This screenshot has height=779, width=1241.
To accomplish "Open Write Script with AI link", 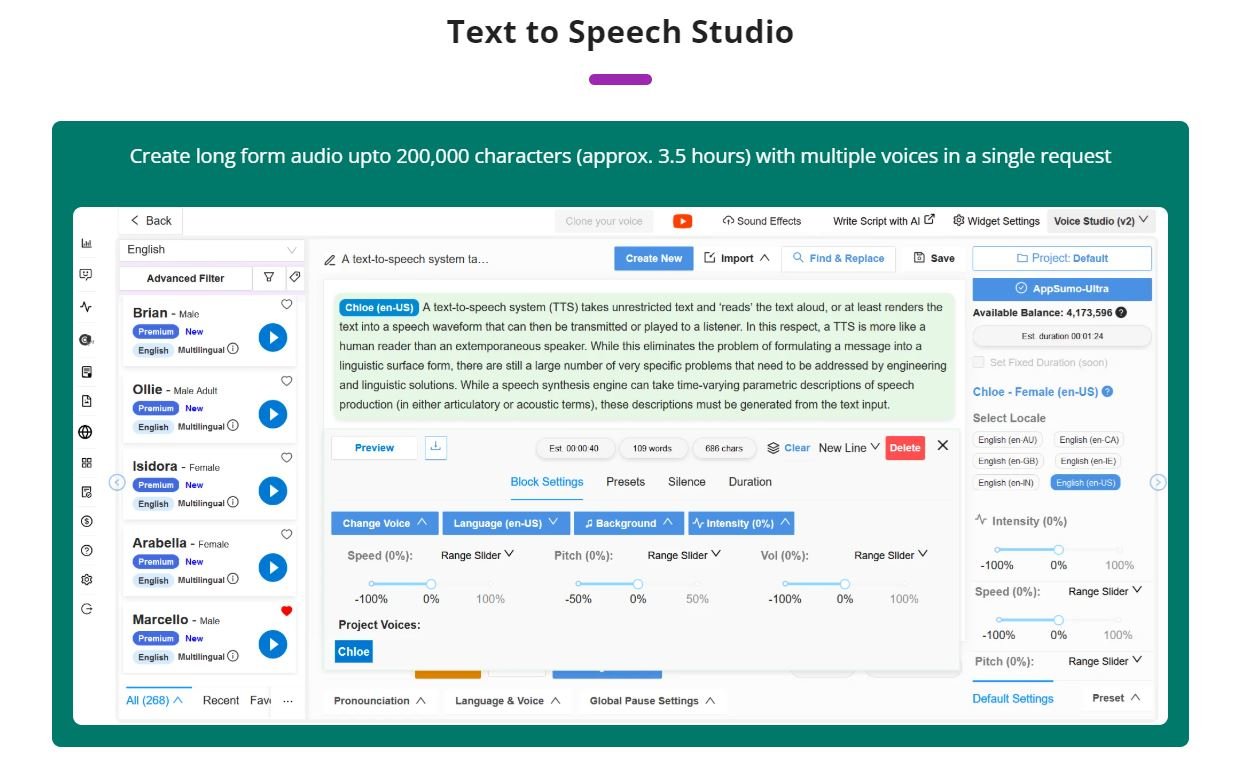I will [x=884, y=221].
